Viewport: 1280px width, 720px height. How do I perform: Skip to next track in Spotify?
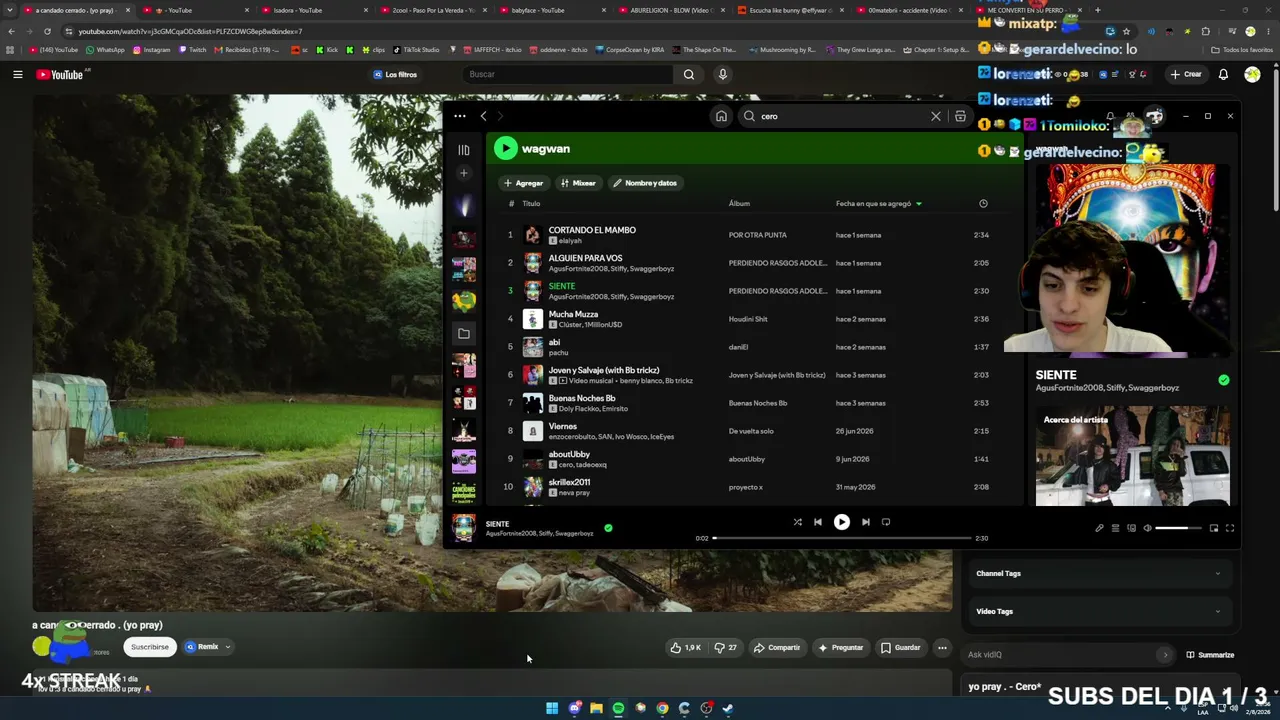click(x=866, y=522)
